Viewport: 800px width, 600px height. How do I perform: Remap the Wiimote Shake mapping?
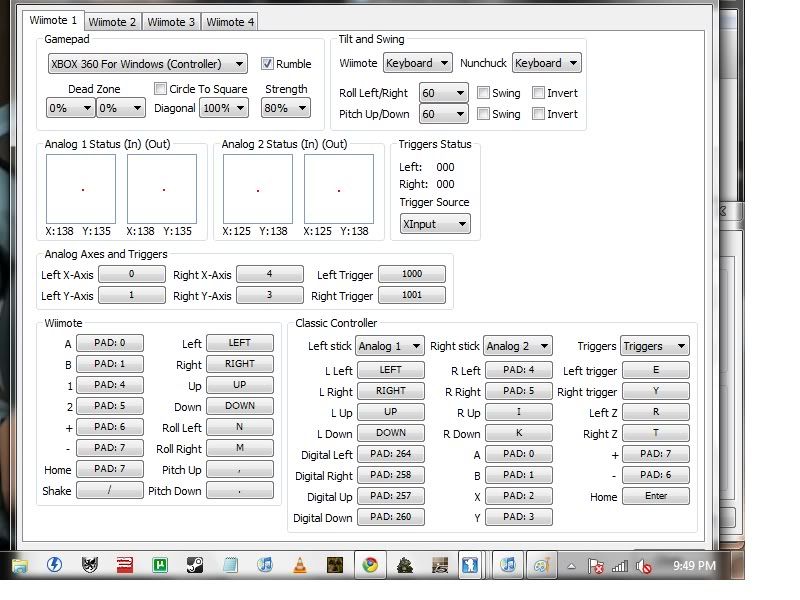click(110, 490)
